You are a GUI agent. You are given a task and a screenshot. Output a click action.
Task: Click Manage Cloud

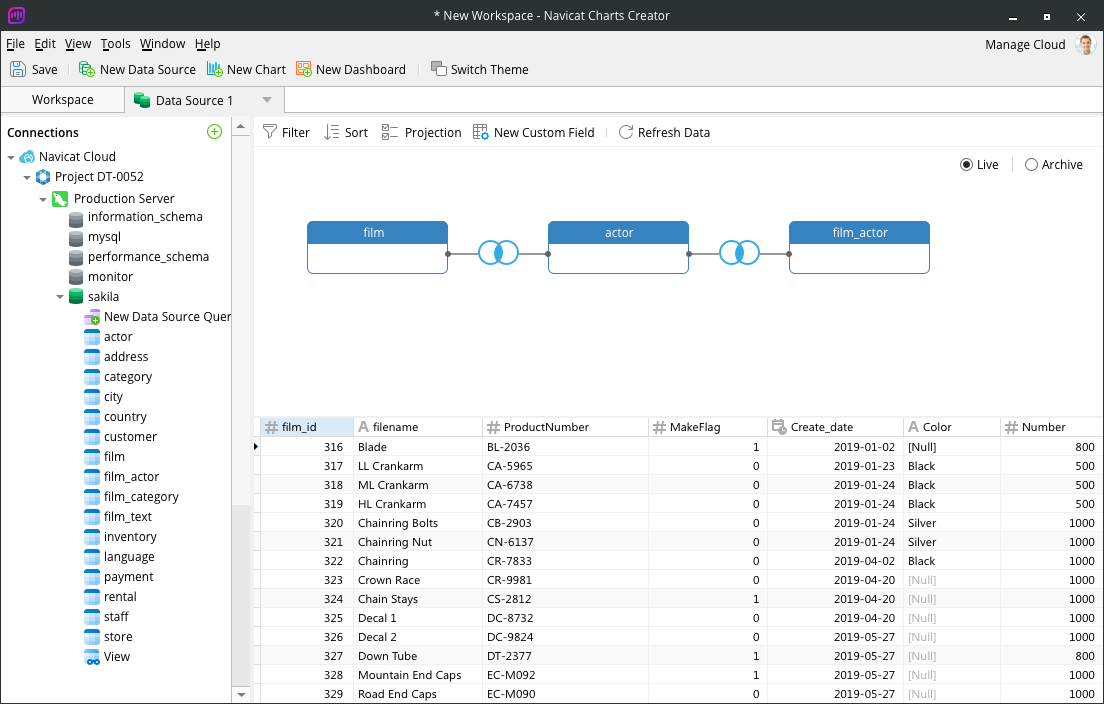pyautogui.click(x=1025, y=44)
